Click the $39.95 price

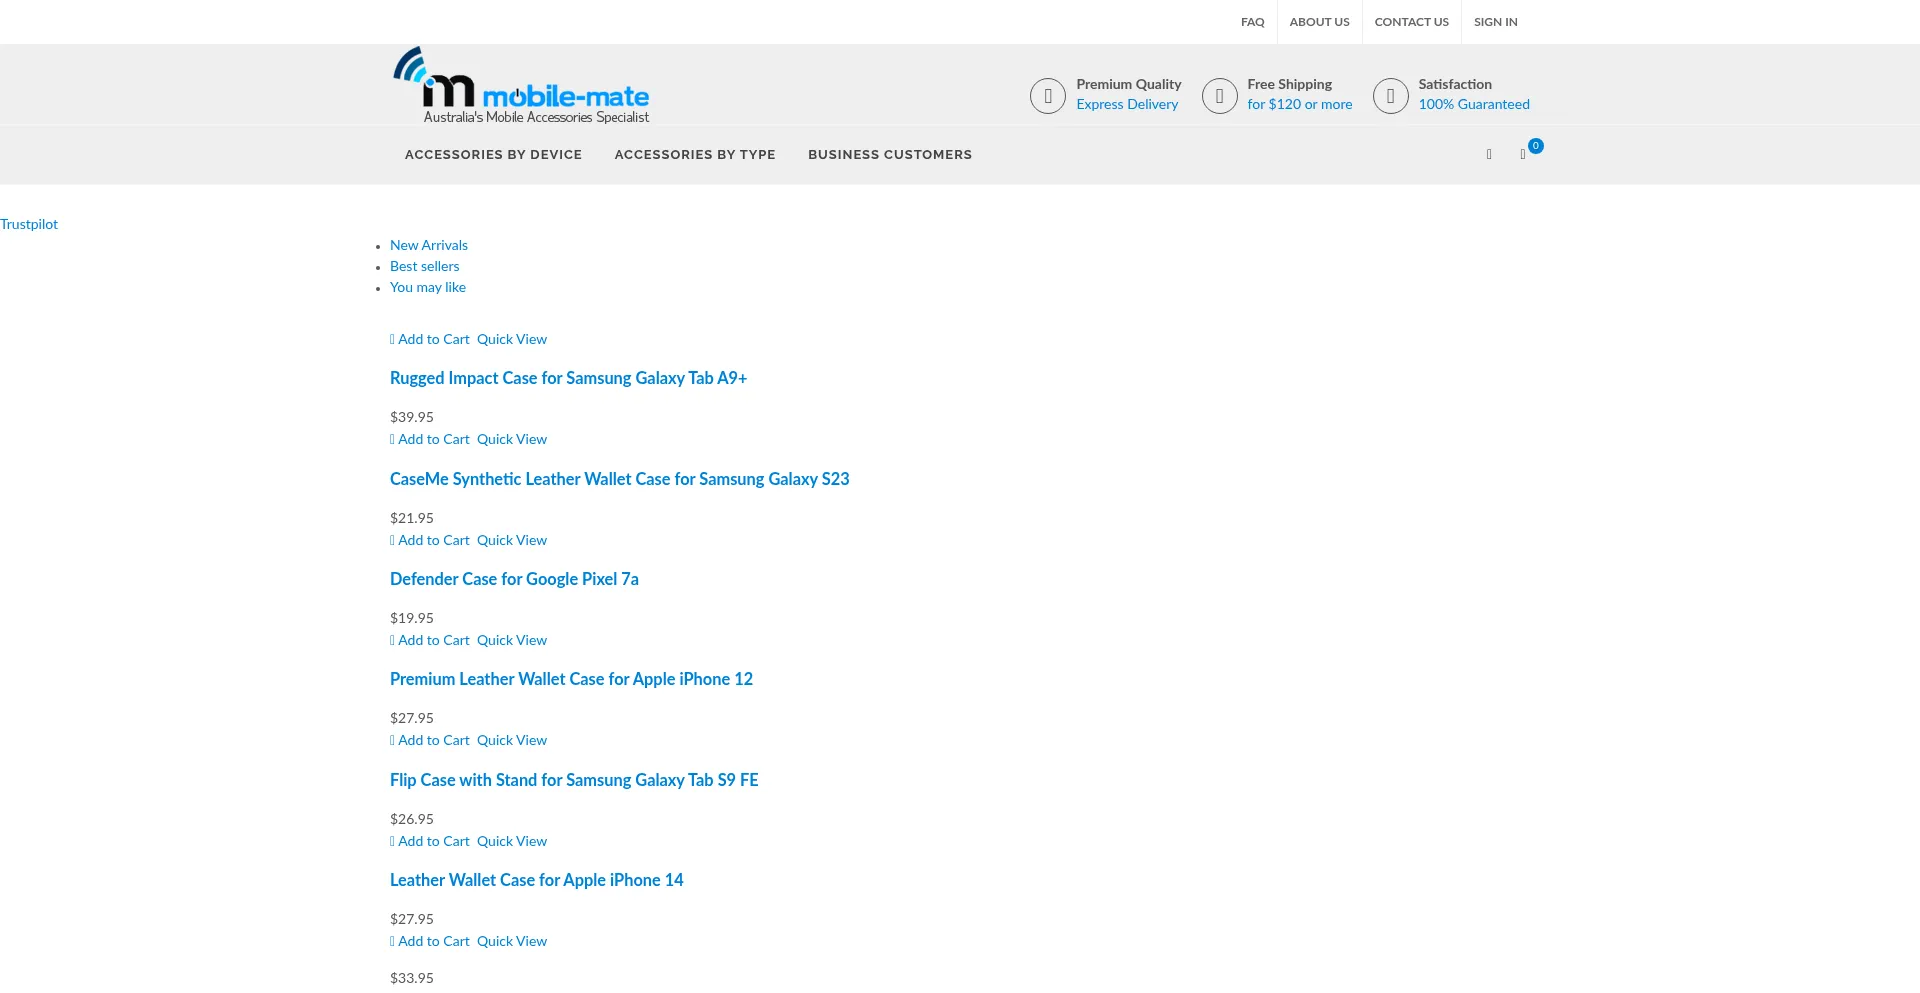412,417
